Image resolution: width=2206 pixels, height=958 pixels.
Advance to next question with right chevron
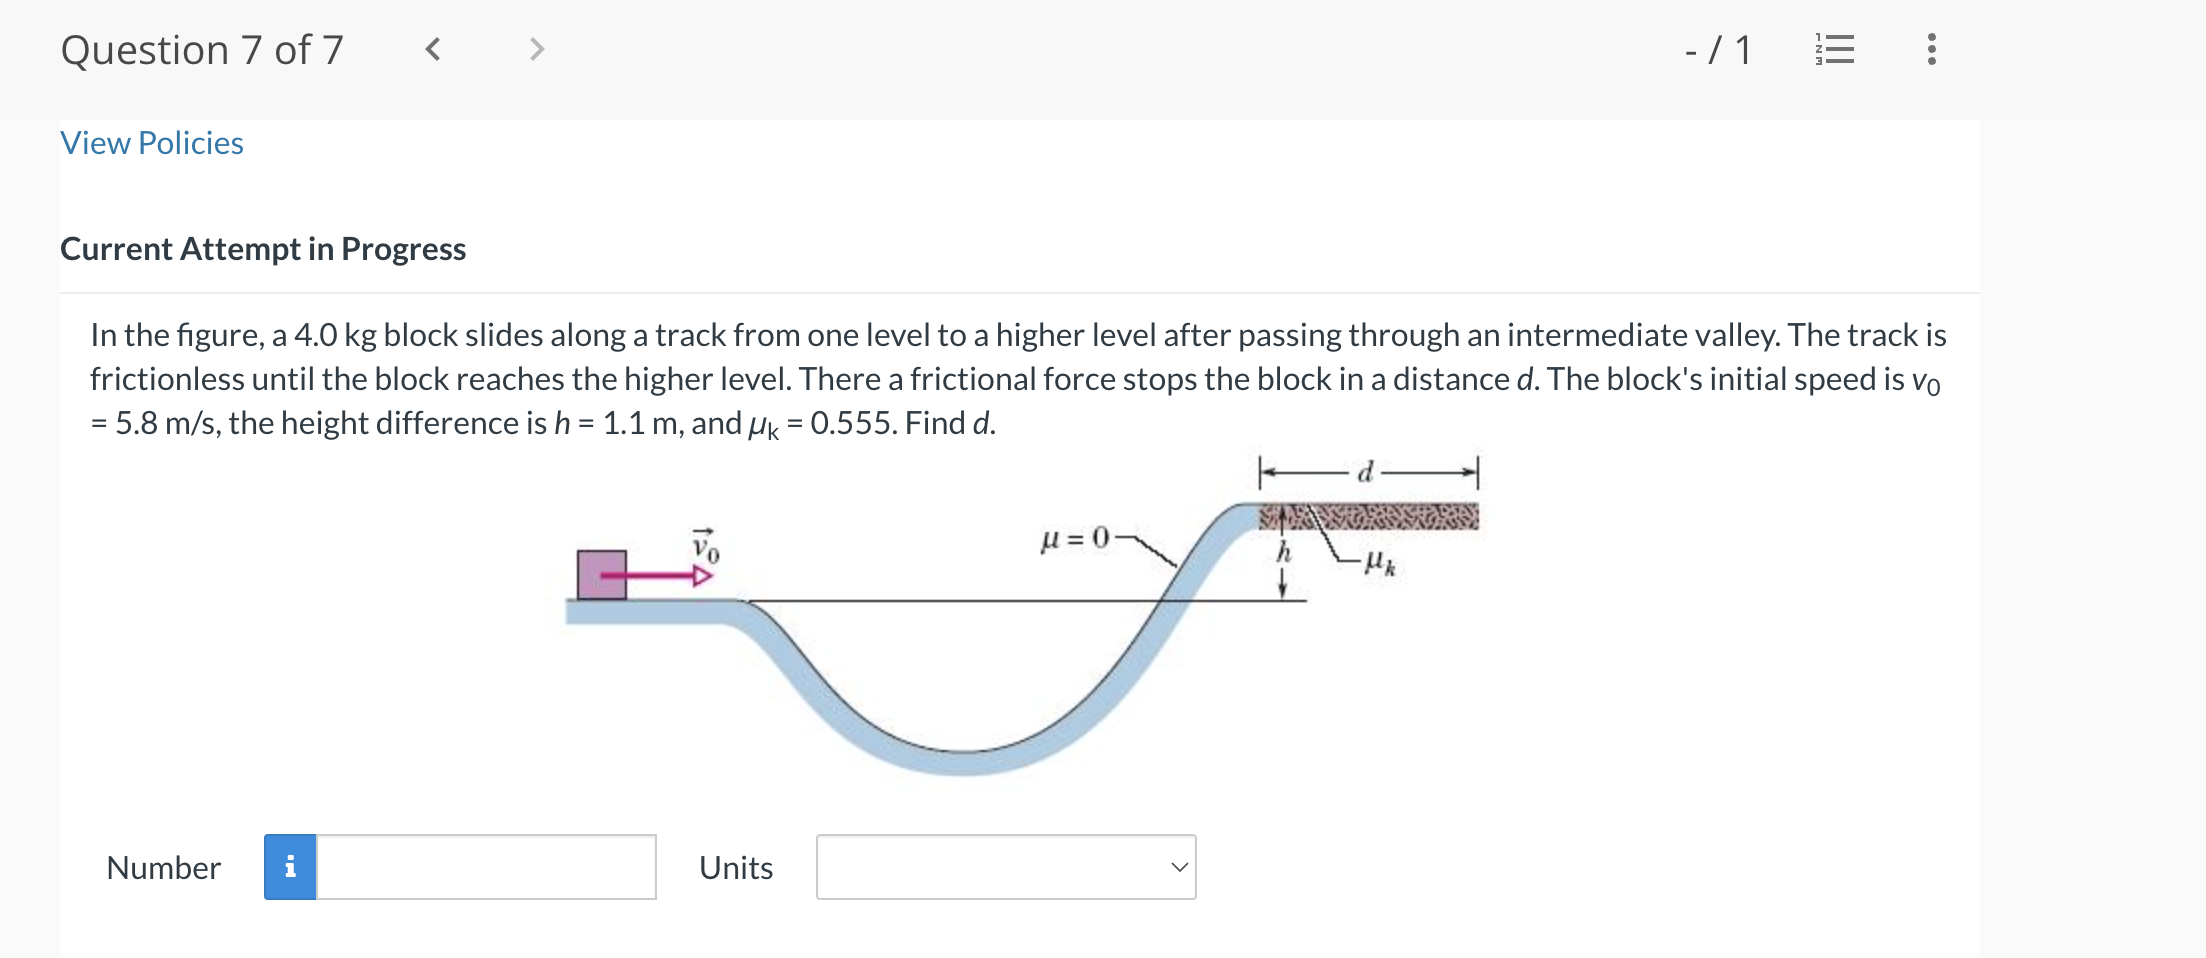point(537,50)
